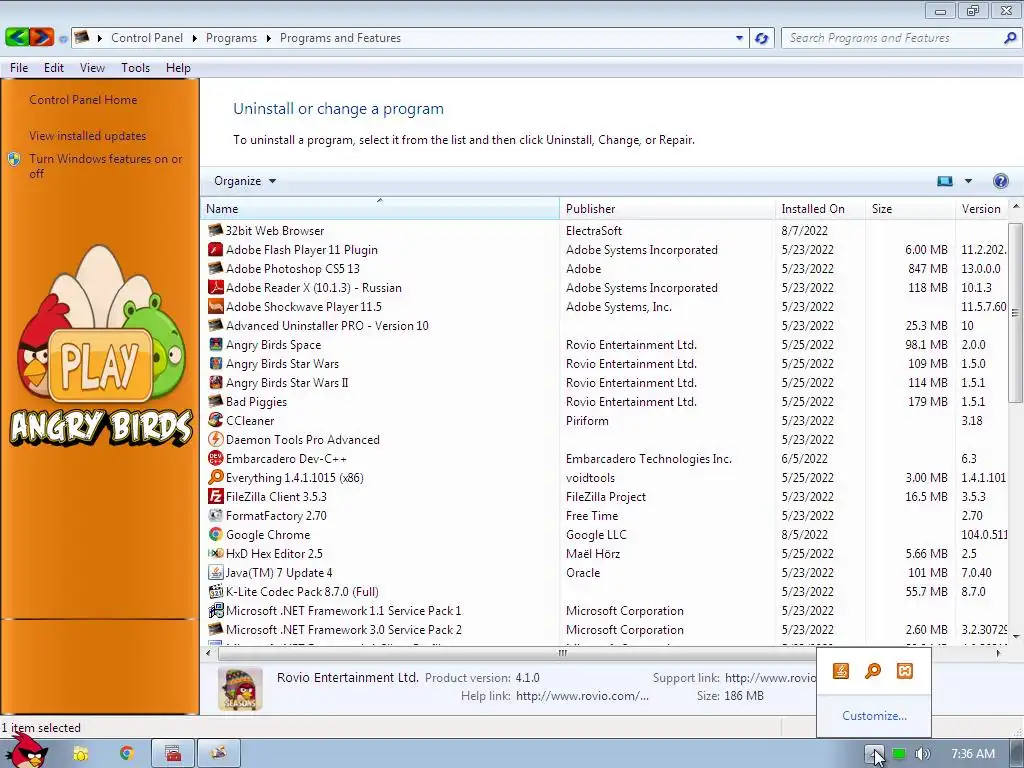Select the CCleaner icon
The height and width of the screenshot is (768, 1024).
pos(215,420)
